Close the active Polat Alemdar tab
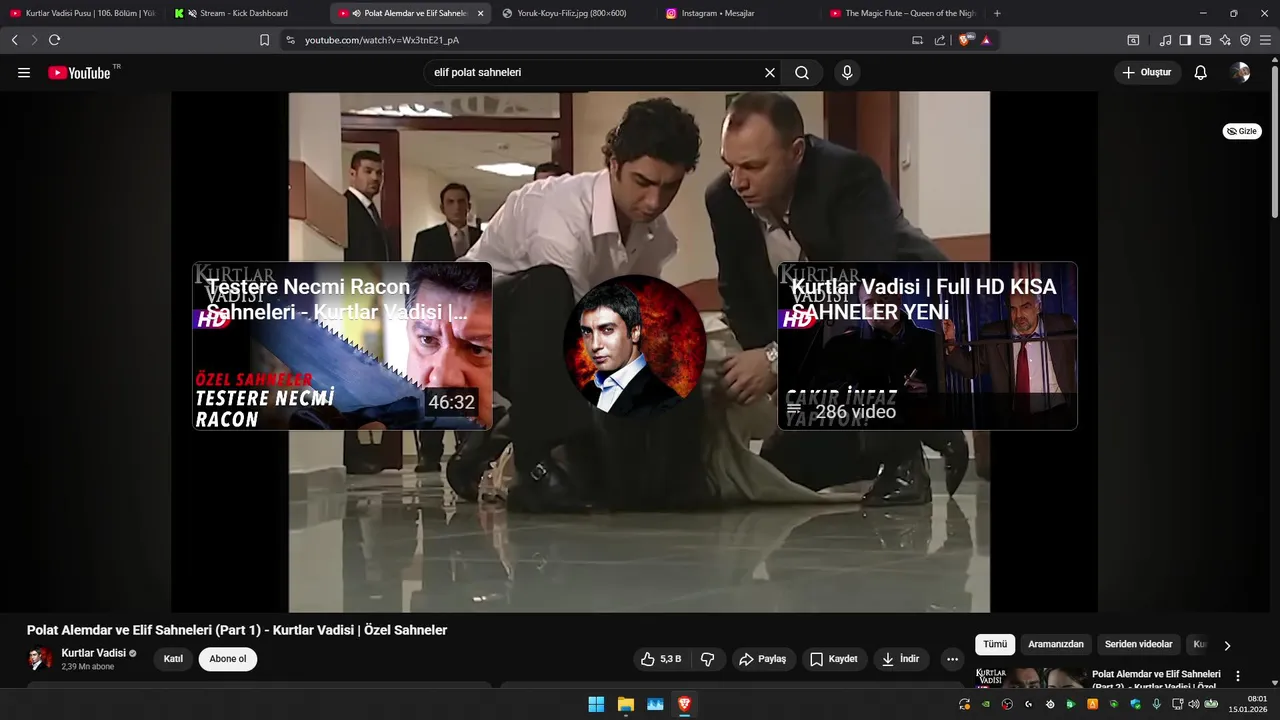The height and width of the screenshot is (720, 1280). 480,13
